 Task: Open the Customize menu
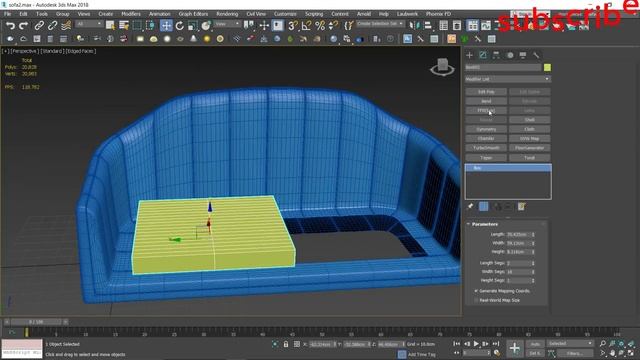[285, 14]
